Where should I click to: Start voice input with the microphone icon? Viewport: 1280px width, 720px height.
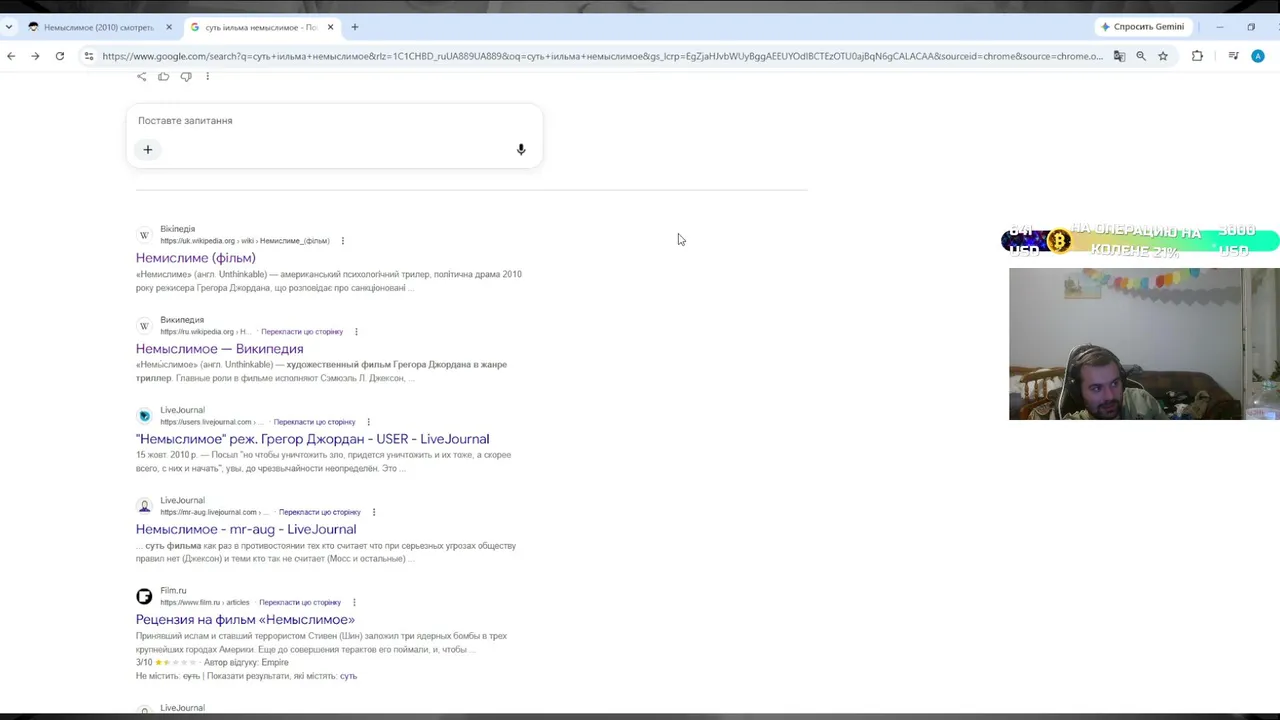point(521,150)
